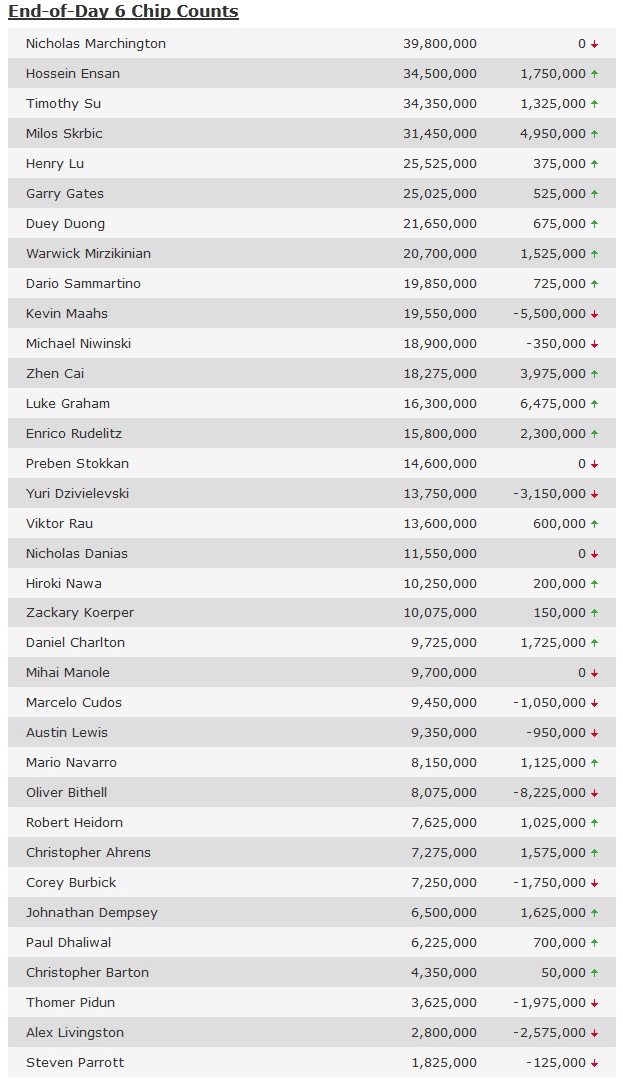623x1085 pixels.
Task: Click the red arrow in Kevin Maahs' row
Action: pyautogui.click(x=594, y=314)
